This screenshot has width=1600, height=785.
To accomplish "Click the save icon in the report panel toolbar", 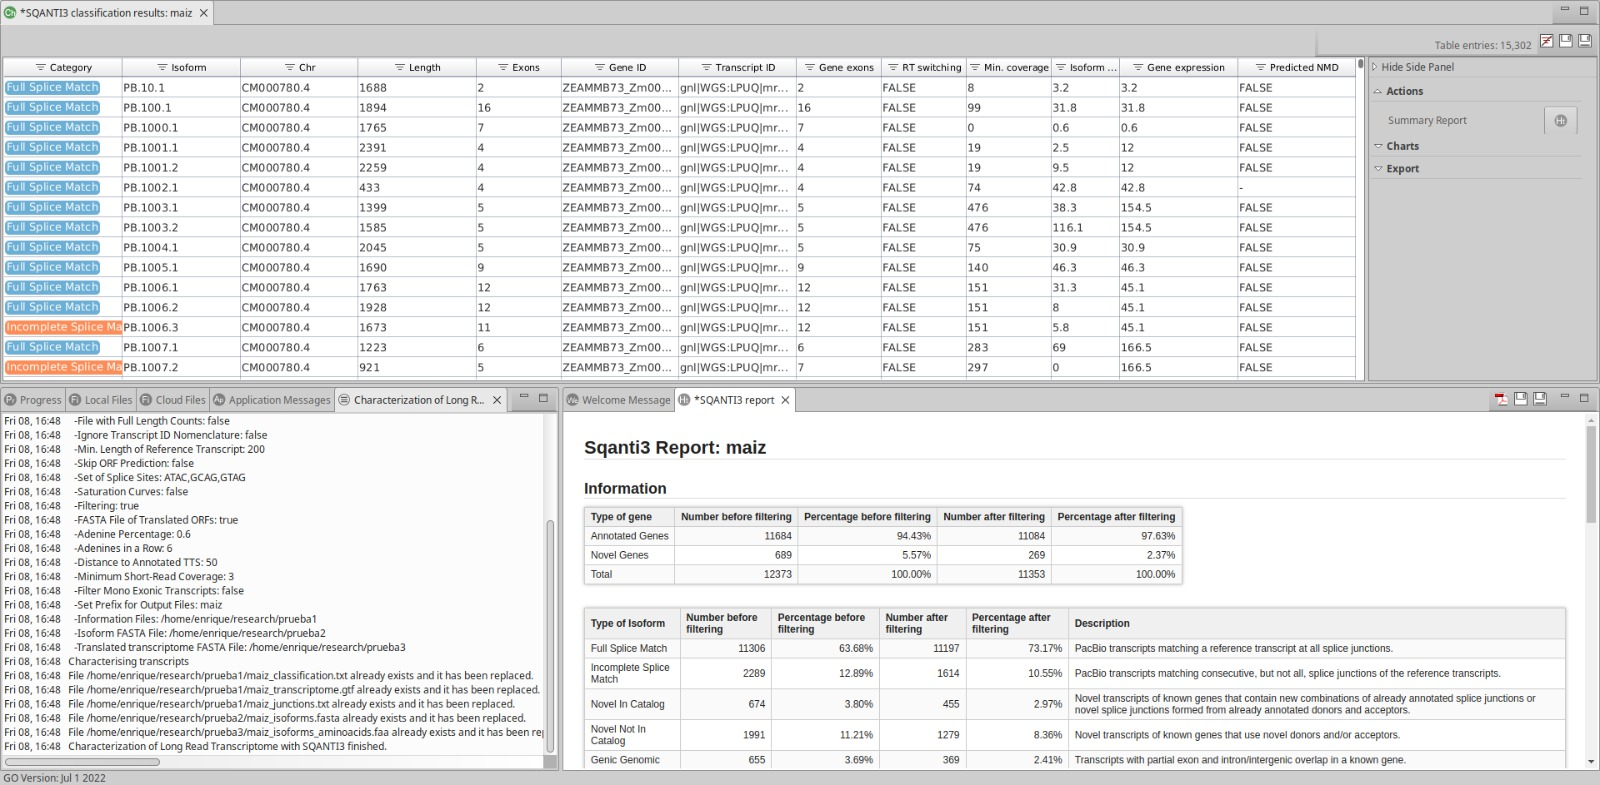I will [x=1520, y=399].
